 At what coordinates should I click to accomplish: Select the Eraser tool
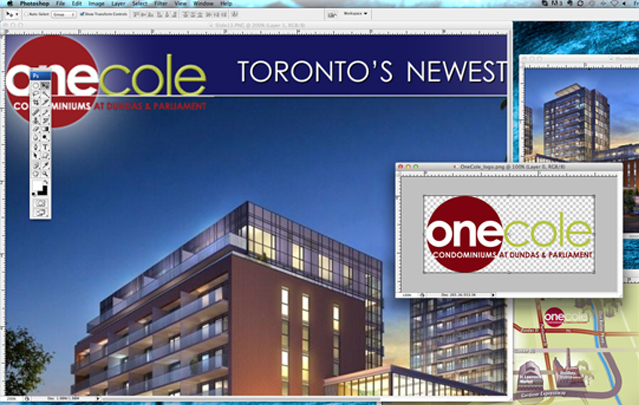pyautogui.click(x=36, y=129)
